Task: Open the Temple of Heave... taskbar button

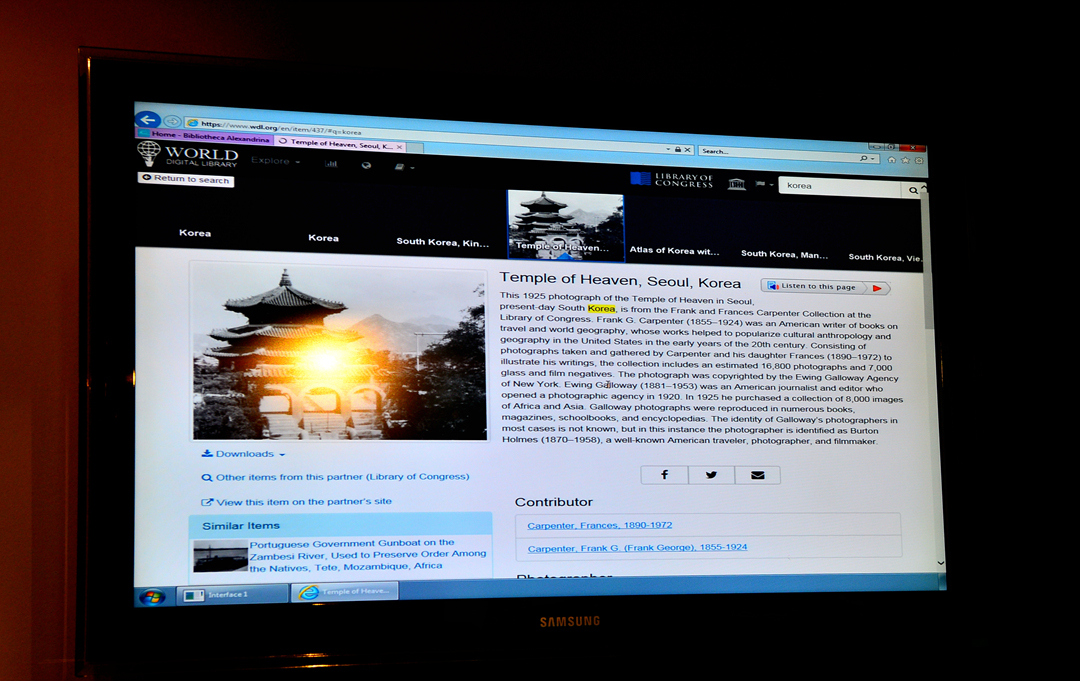Action: (x=344, y=591)
